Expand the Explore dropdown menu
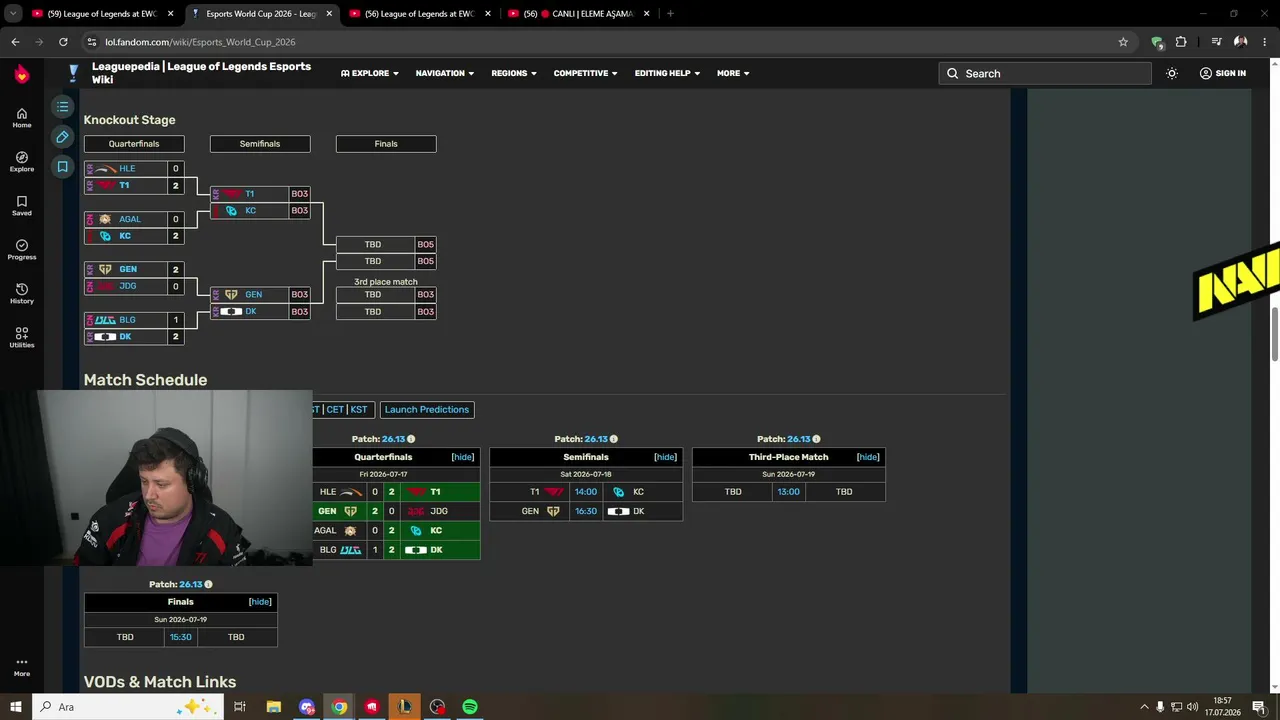 click(x=370, y=73)
